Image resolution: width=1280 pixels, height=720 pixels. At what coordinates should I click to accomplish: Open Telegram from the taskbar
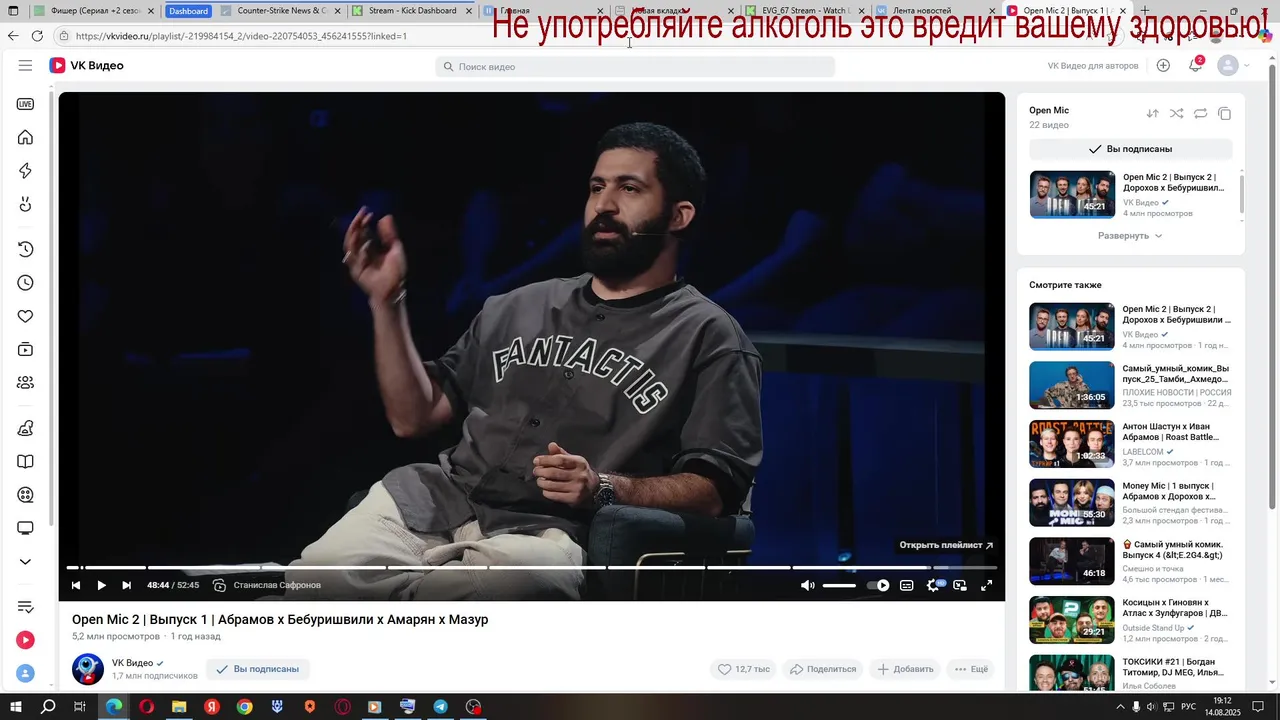pyautogui.click(x=440, y=707)
